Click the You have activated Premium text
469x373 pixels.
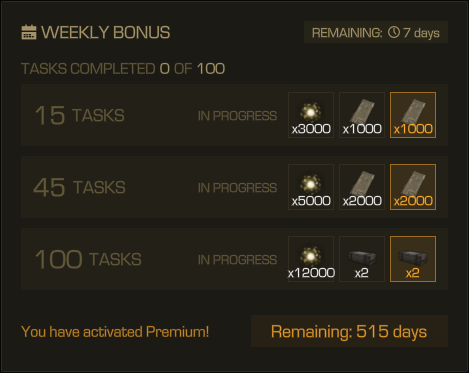(115, 332)
